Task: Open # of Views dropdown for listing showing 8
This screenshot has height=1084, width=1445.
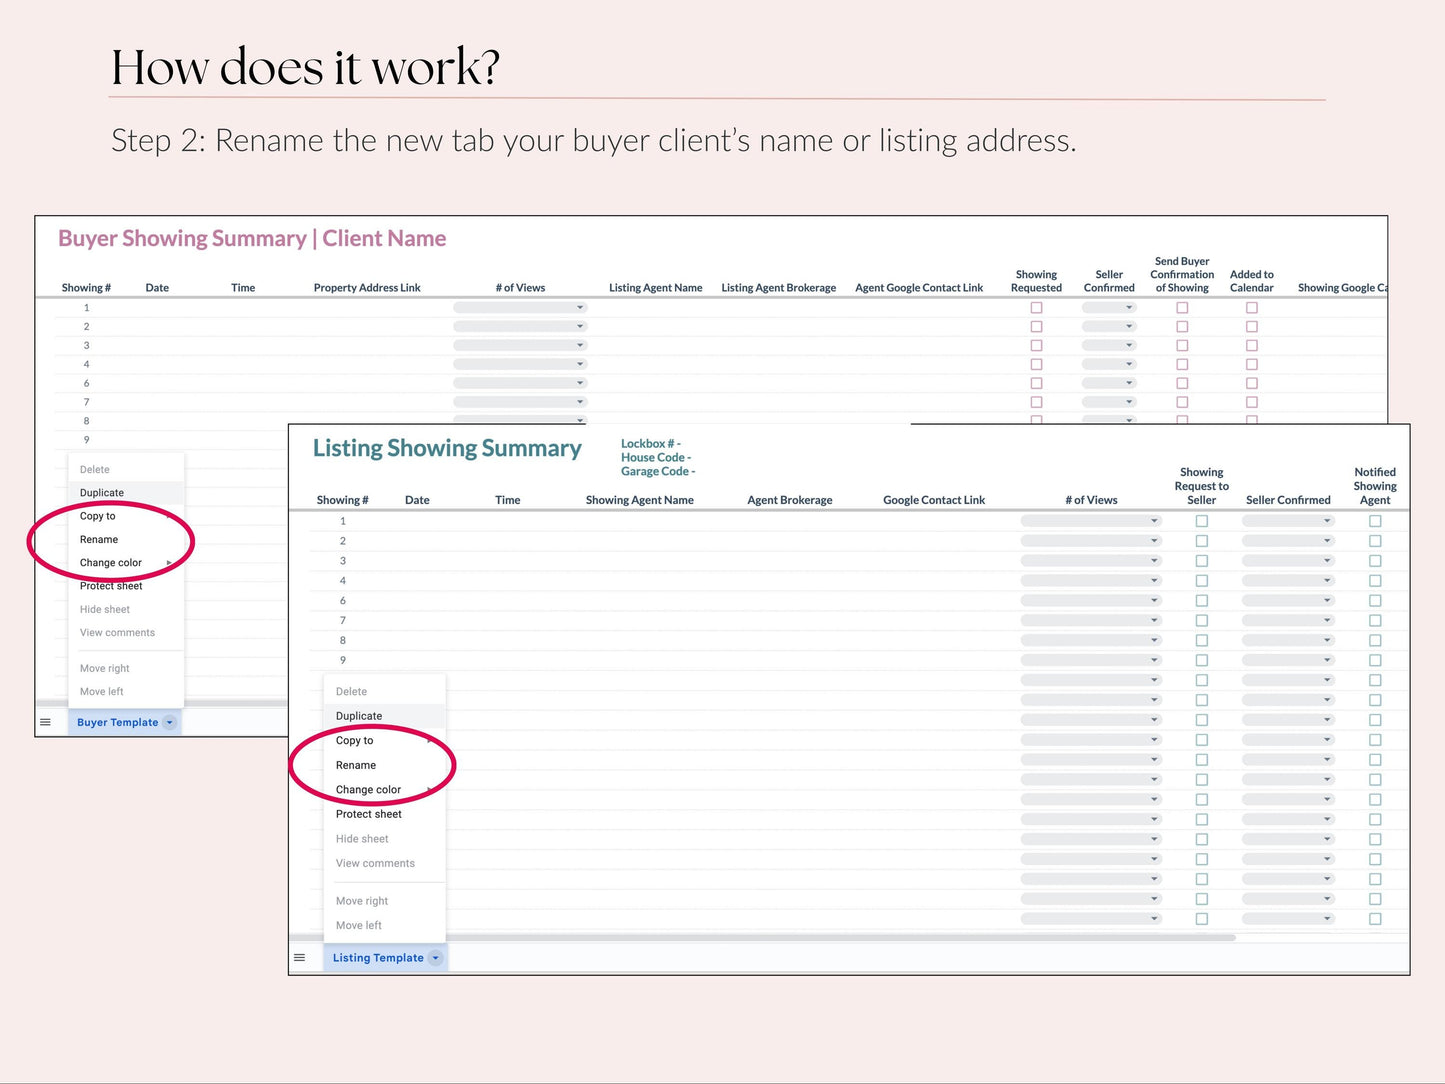Action: (x=1091, y=641)
